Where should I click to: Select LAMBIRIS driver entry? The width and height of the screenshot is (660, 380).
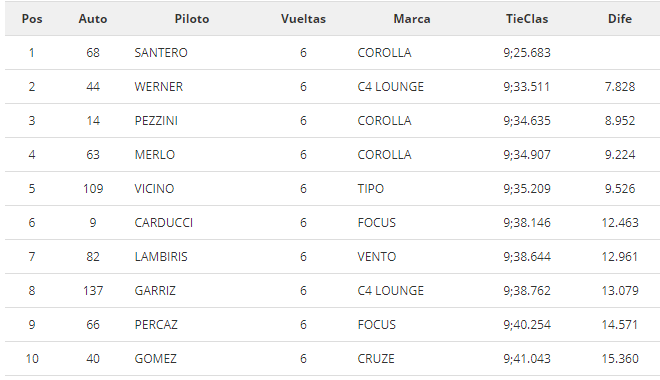tap(161, 257)
